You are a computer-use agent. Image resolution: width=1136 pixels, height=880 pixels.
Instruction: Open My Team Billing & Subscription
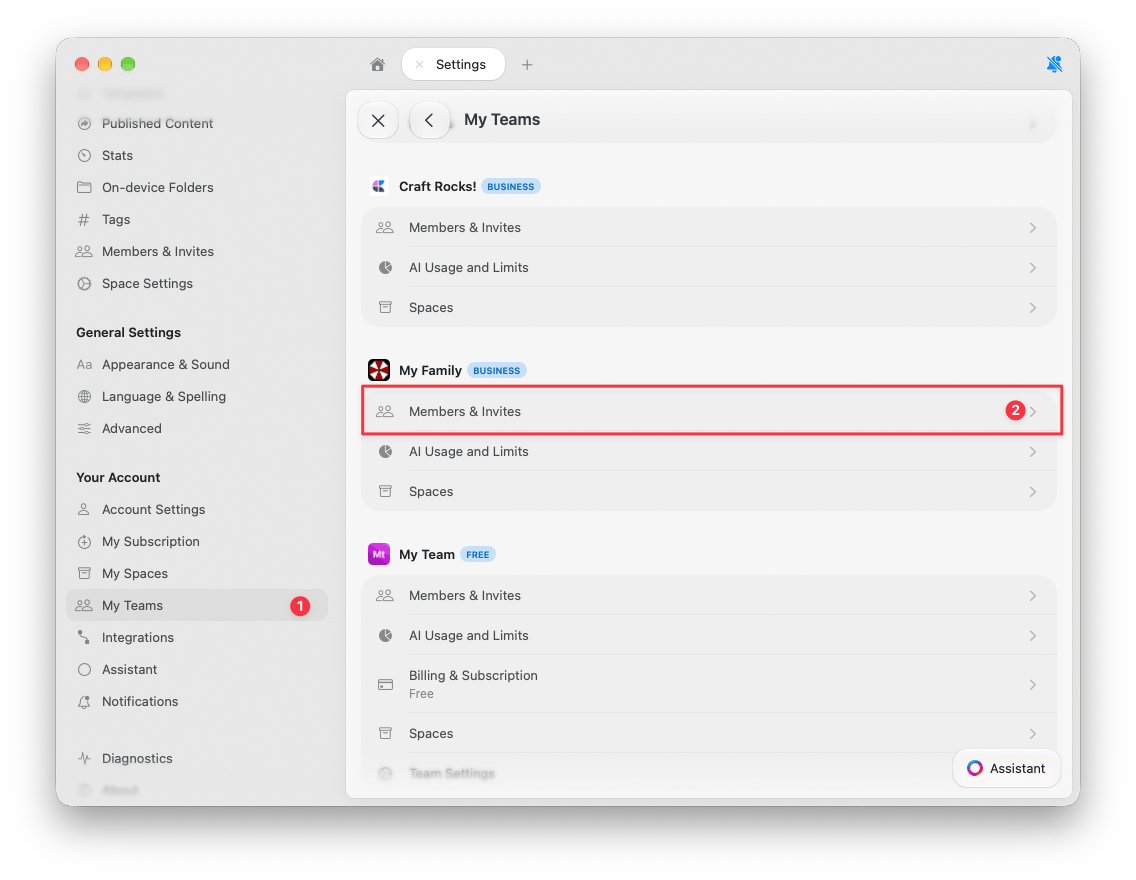709,684
